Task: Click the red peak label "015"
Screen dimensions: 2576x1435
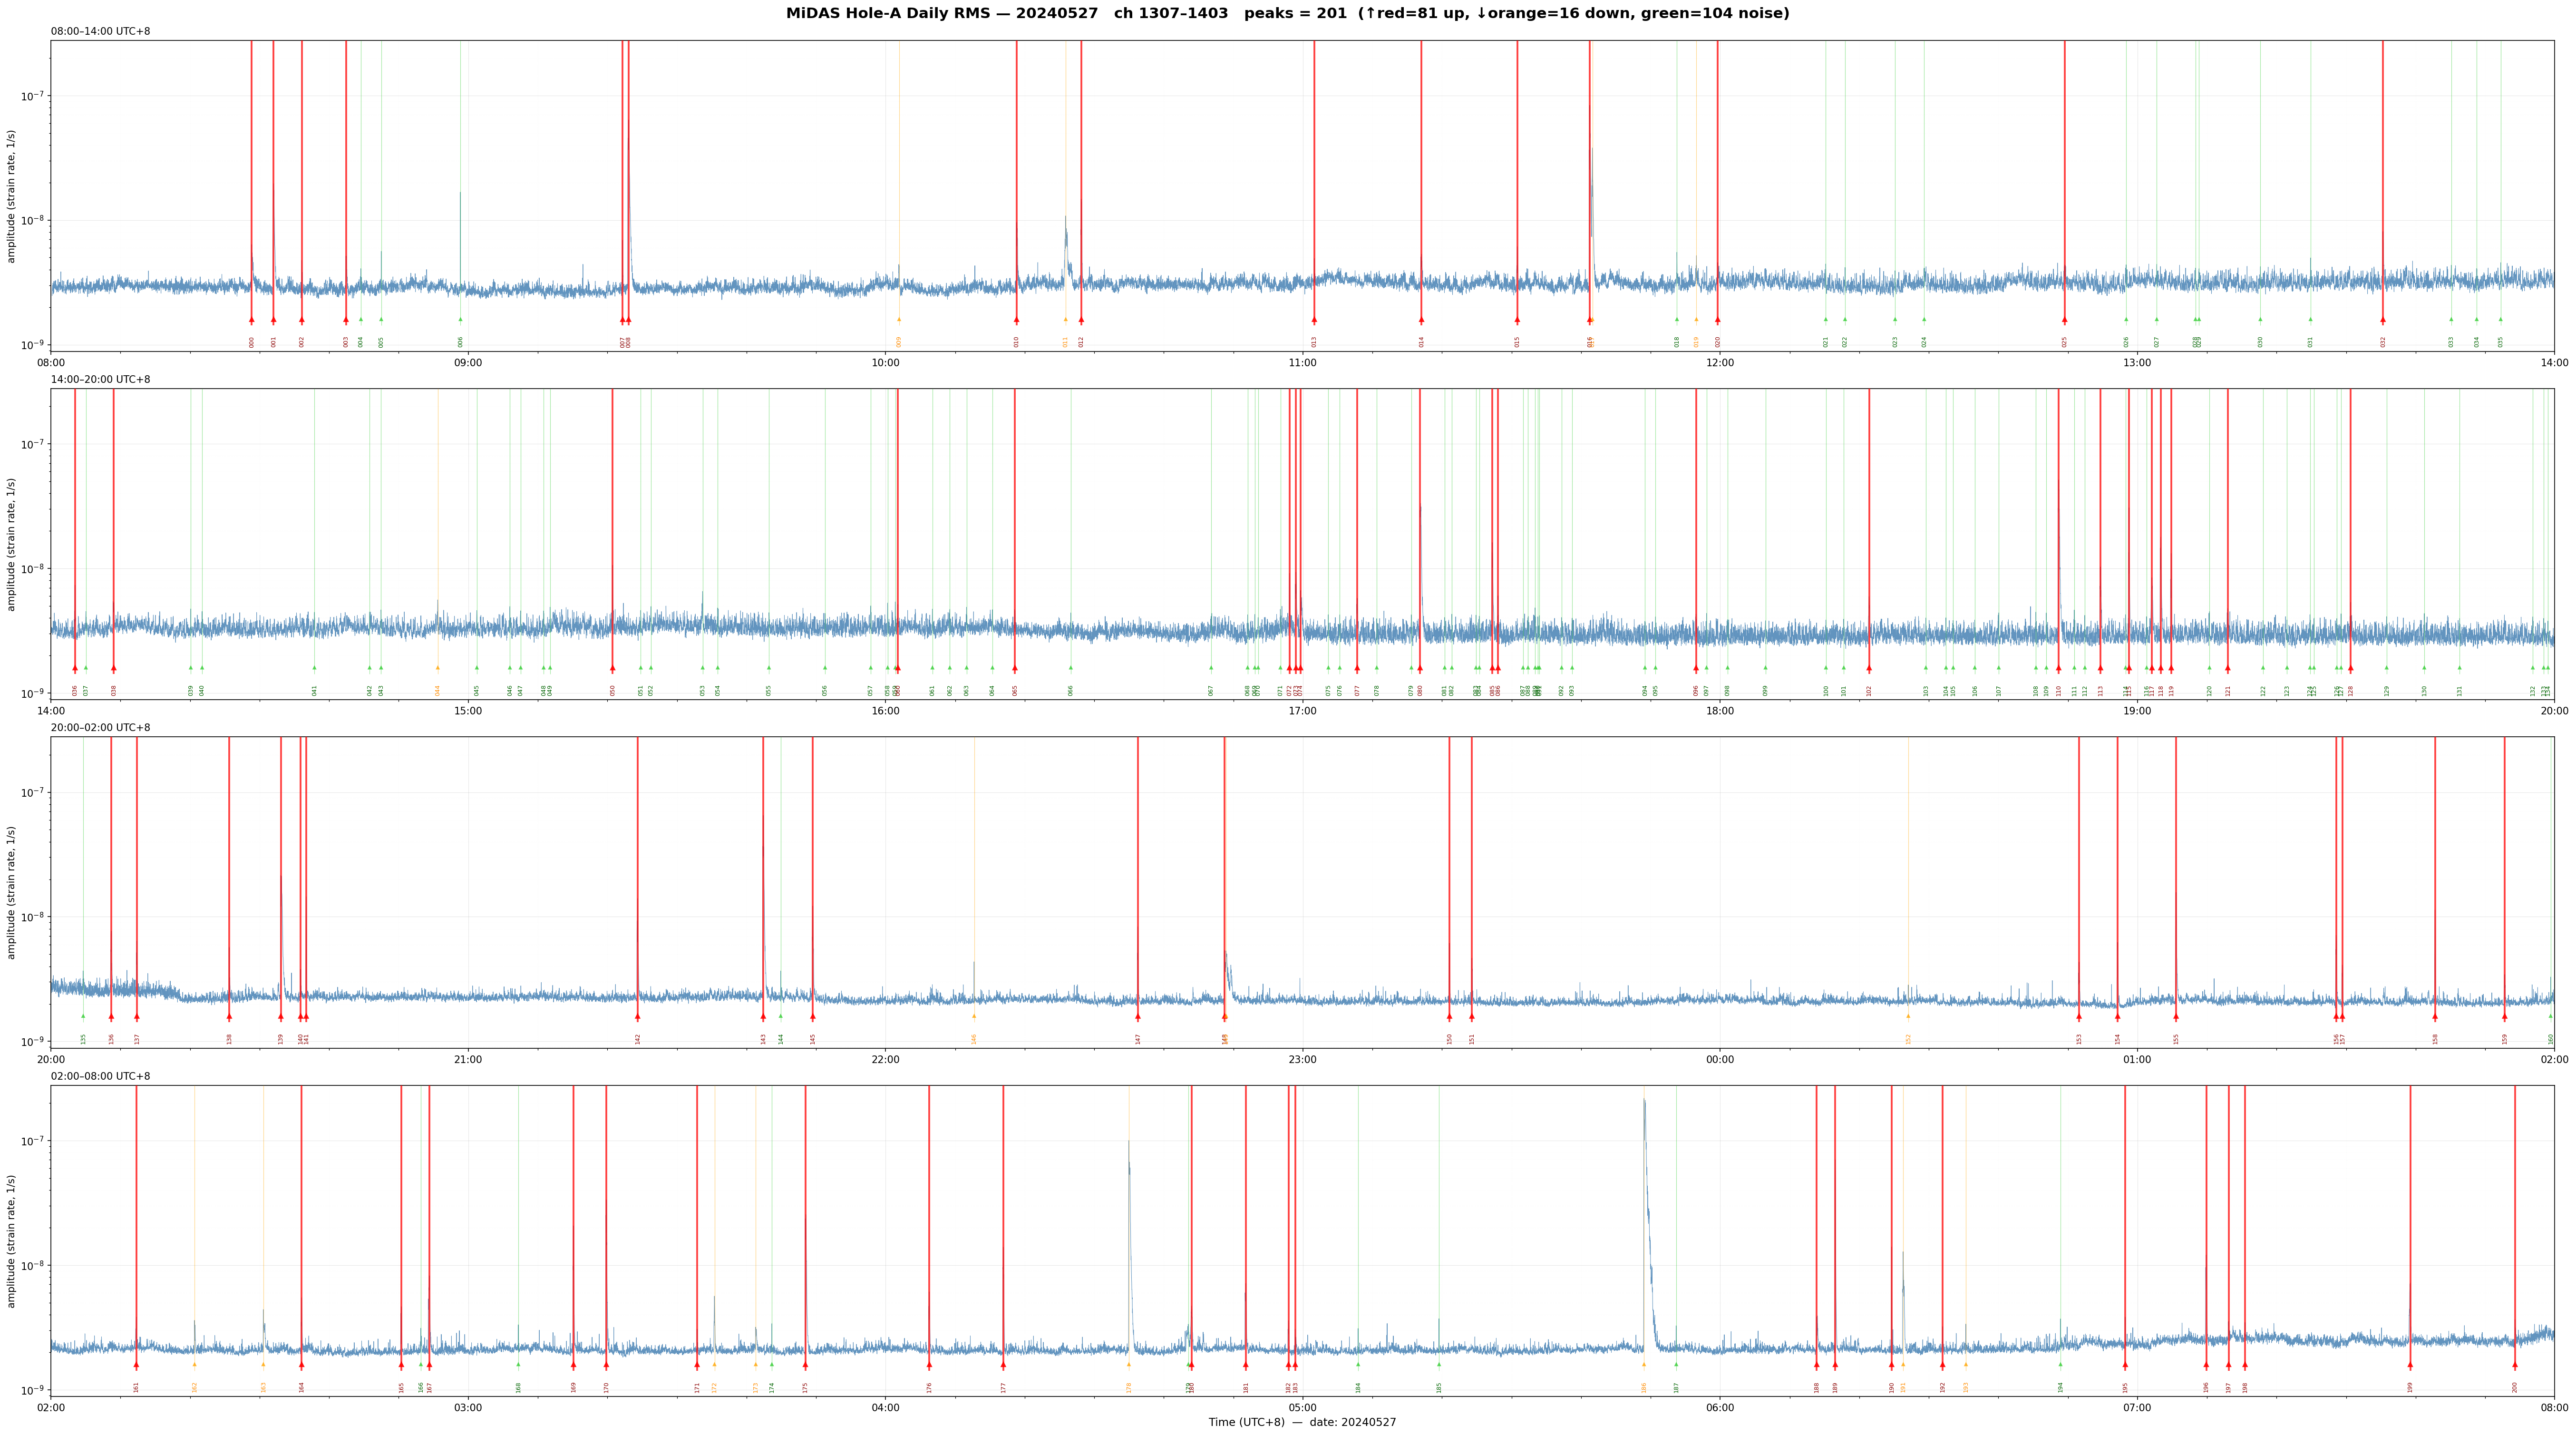Action: coord(1517,342)
